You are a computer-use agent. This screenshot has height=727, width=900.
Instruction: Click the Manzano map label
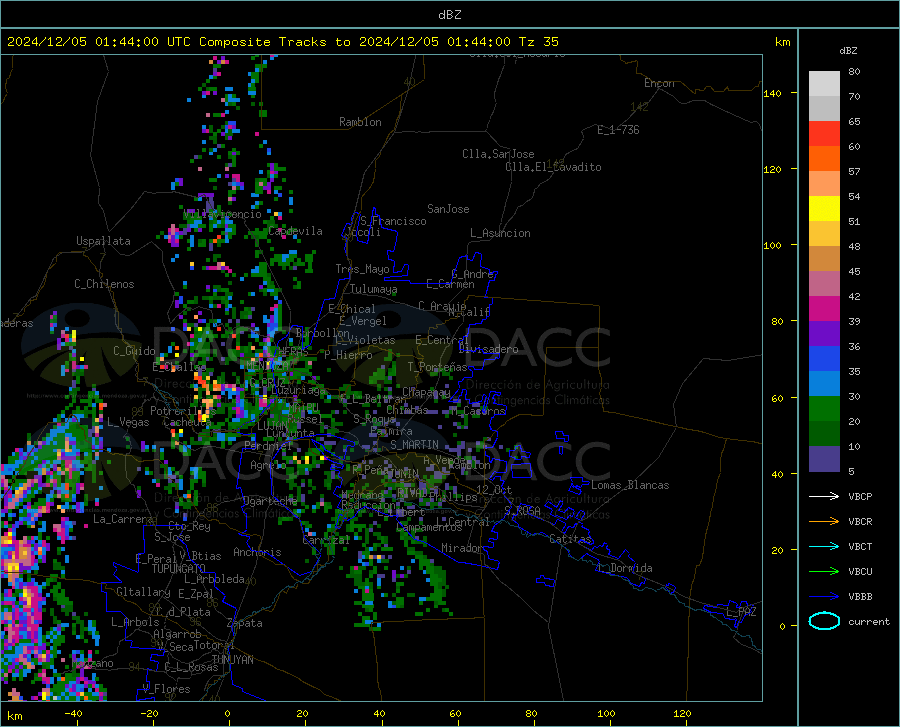point(92,663)
